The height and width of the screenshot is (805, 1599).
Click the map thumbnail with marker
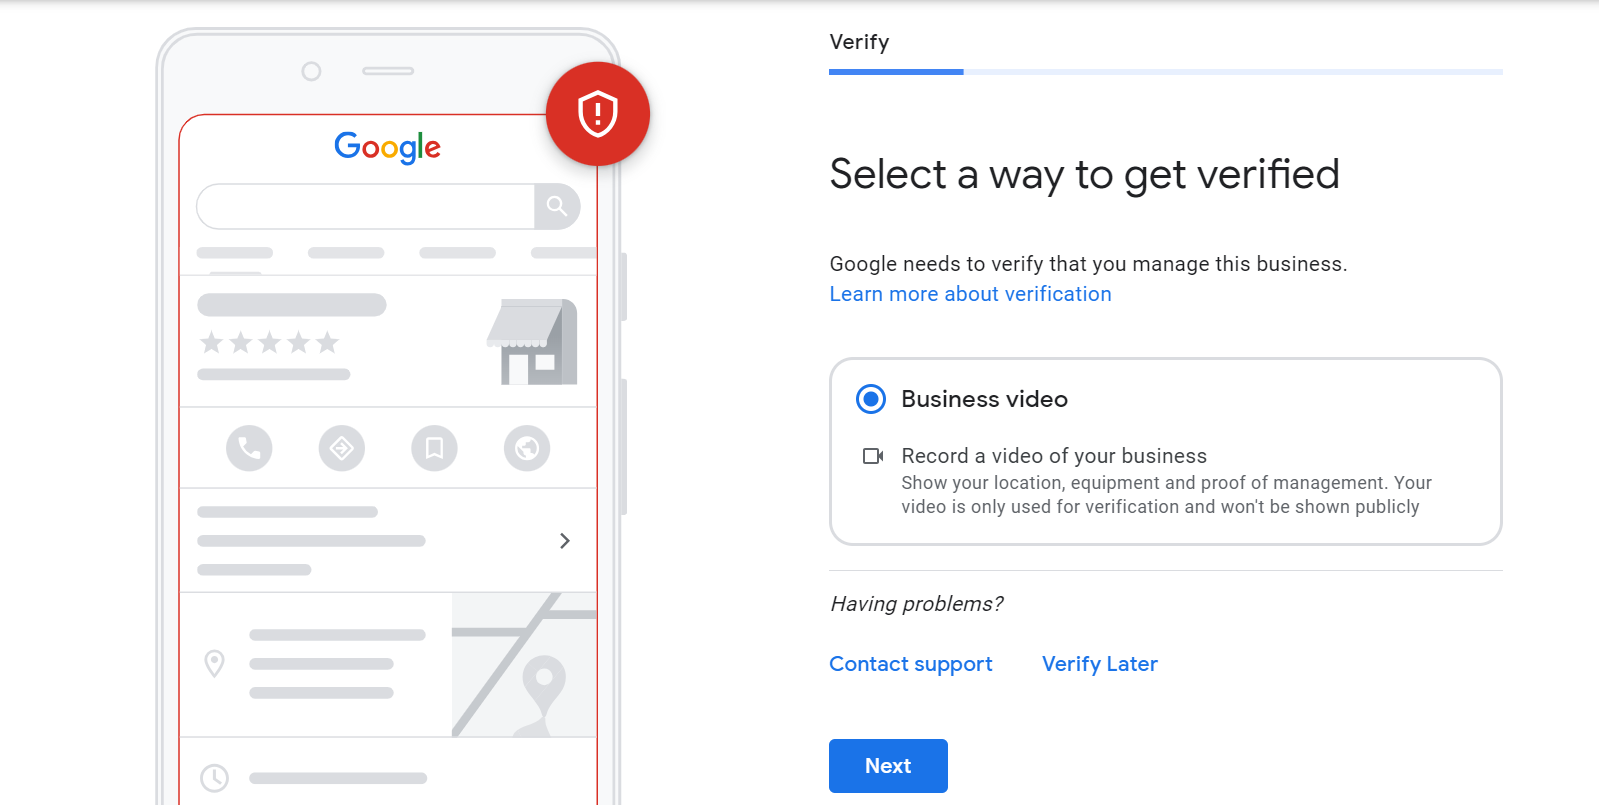524,665
